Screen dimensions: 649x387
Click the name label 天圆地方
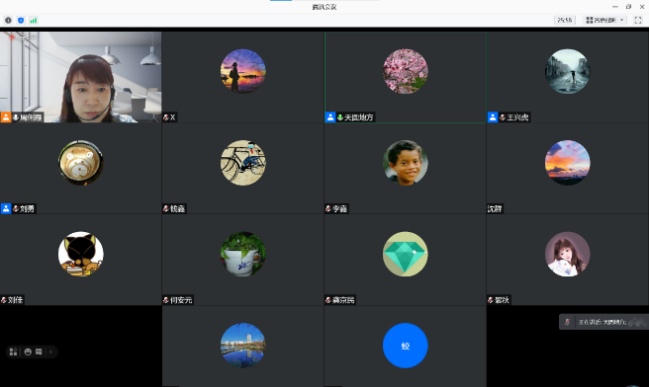click(x=358, y=117)
